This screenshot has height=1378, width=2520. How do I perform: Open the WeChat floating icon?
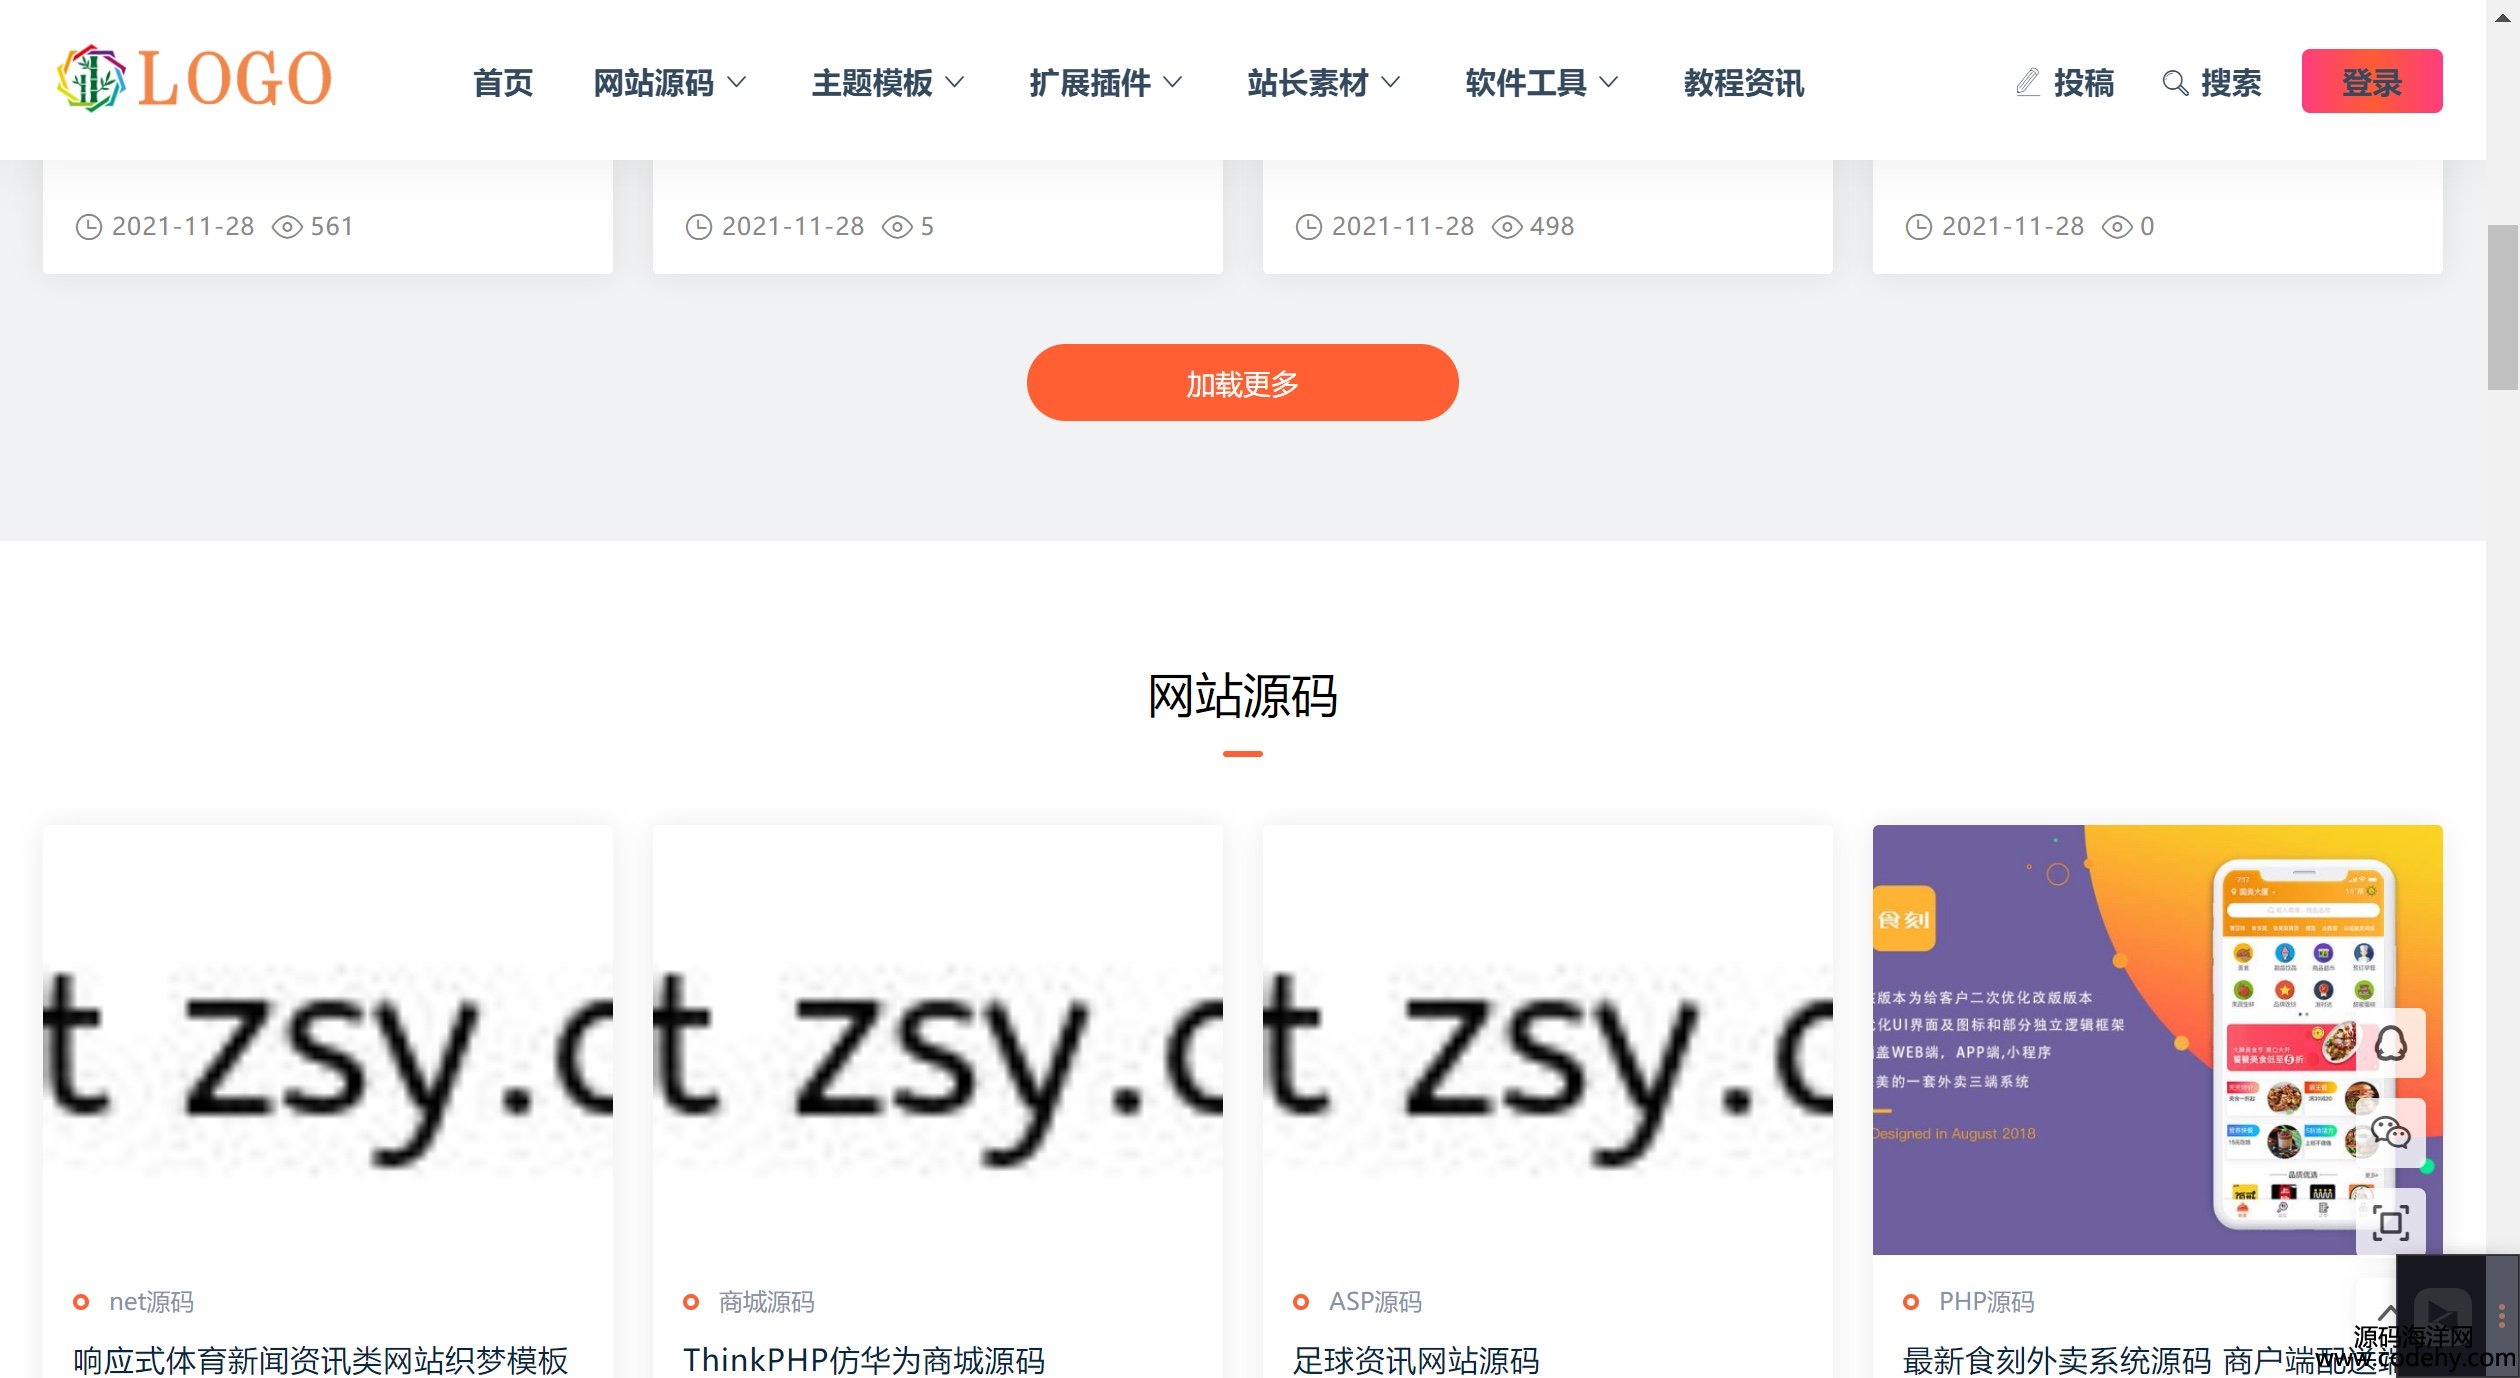[x=2390, y=1133]
